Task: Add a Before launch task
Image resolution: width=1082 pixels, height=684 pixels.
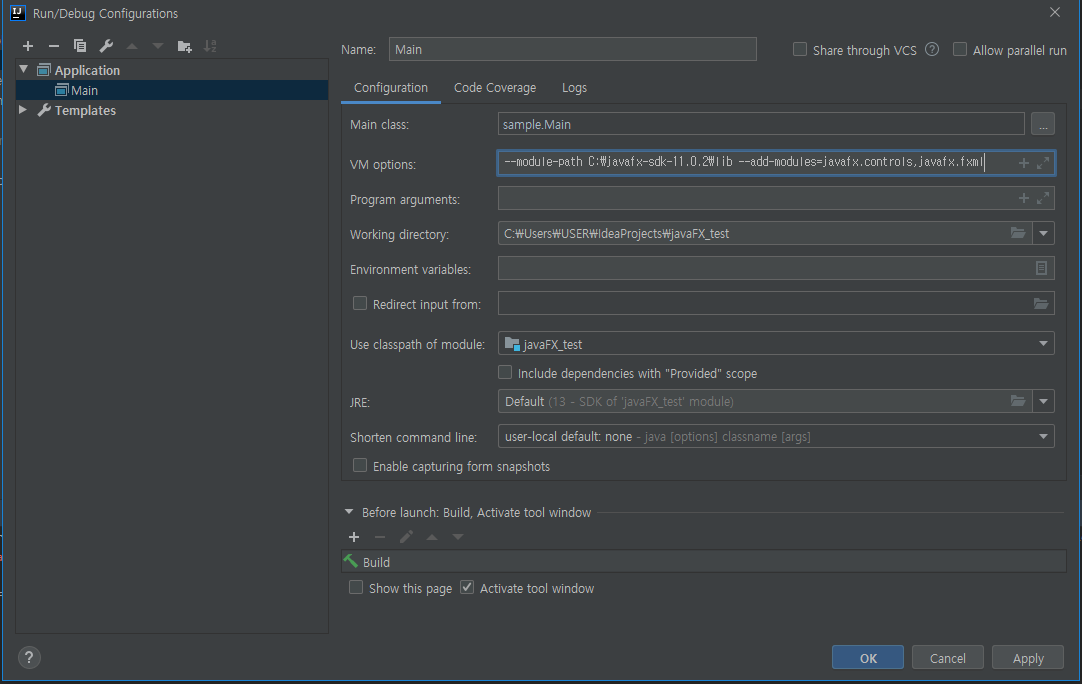Action: (354, 537)
